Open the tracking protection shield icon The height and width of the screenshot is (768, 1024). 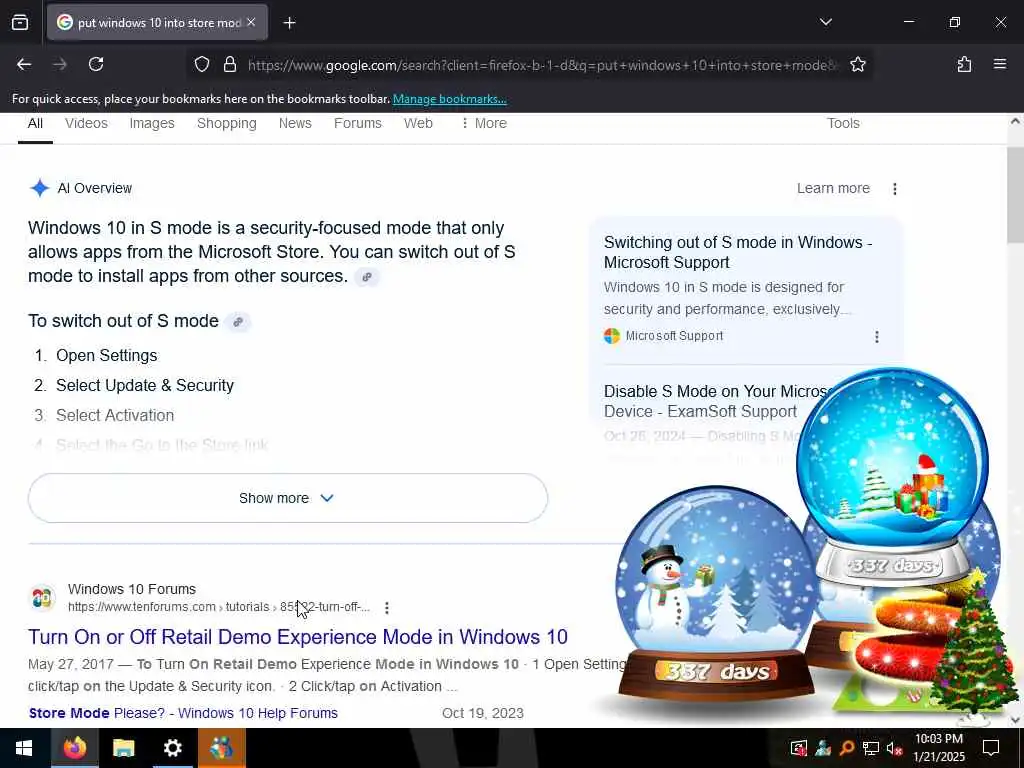[202, 64]
